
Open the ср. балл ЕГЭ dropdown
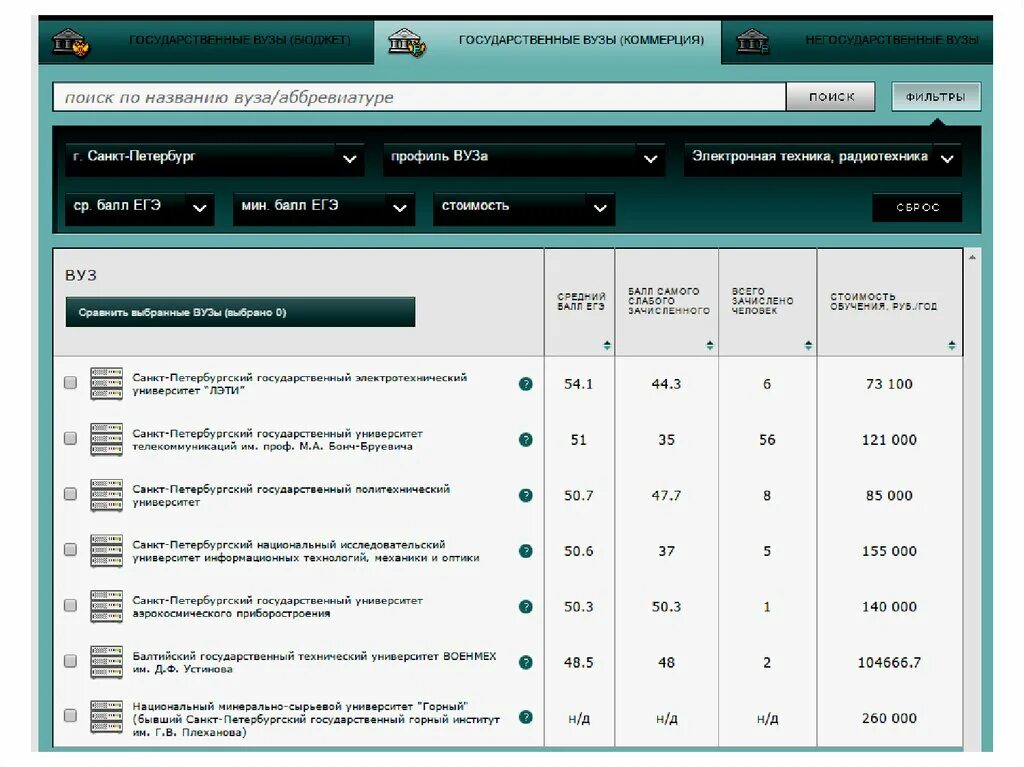140,208
